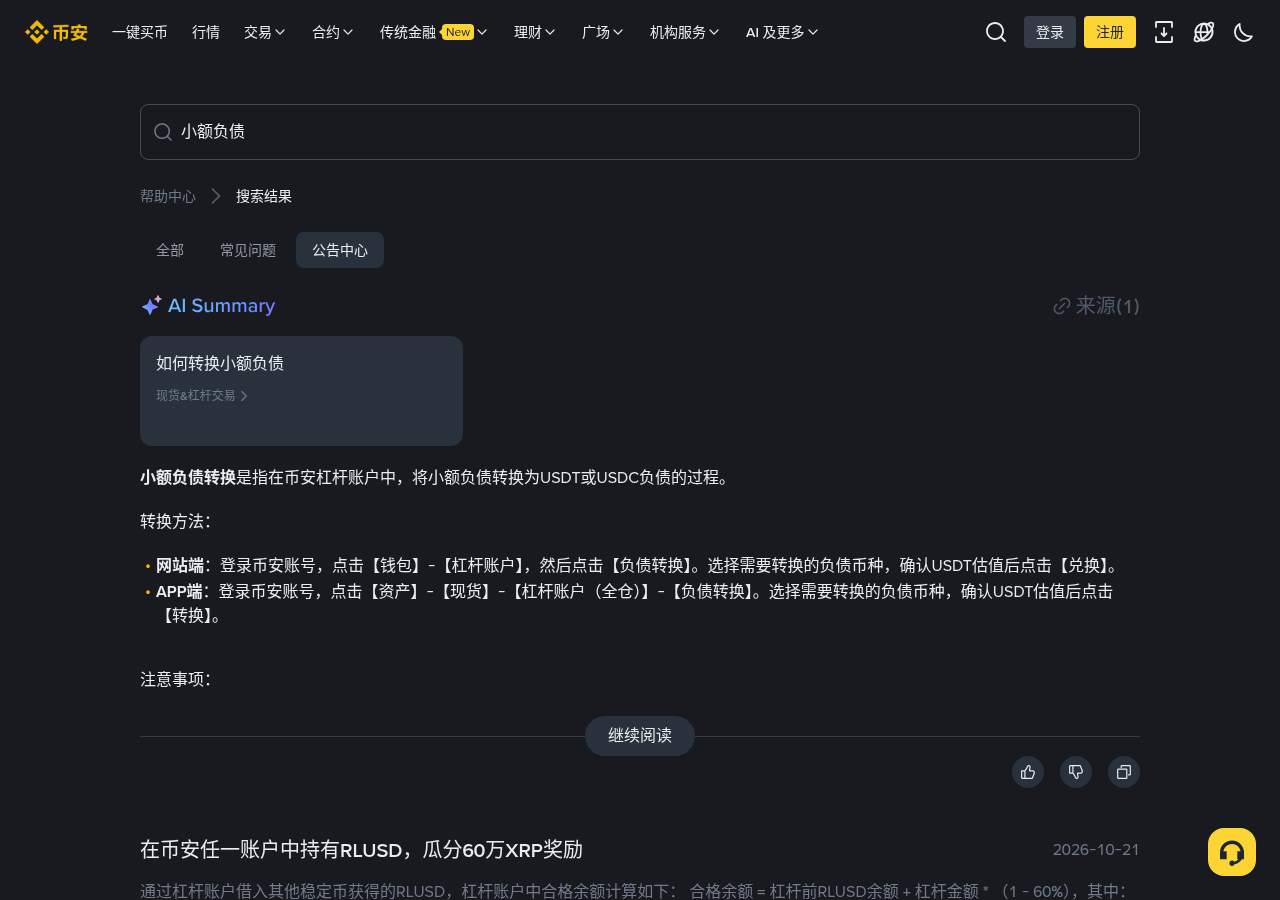This screenshot has height=900, width=1280.
Task: Click the thumbs up feedback icon
Action: [x=1028, y=772]
